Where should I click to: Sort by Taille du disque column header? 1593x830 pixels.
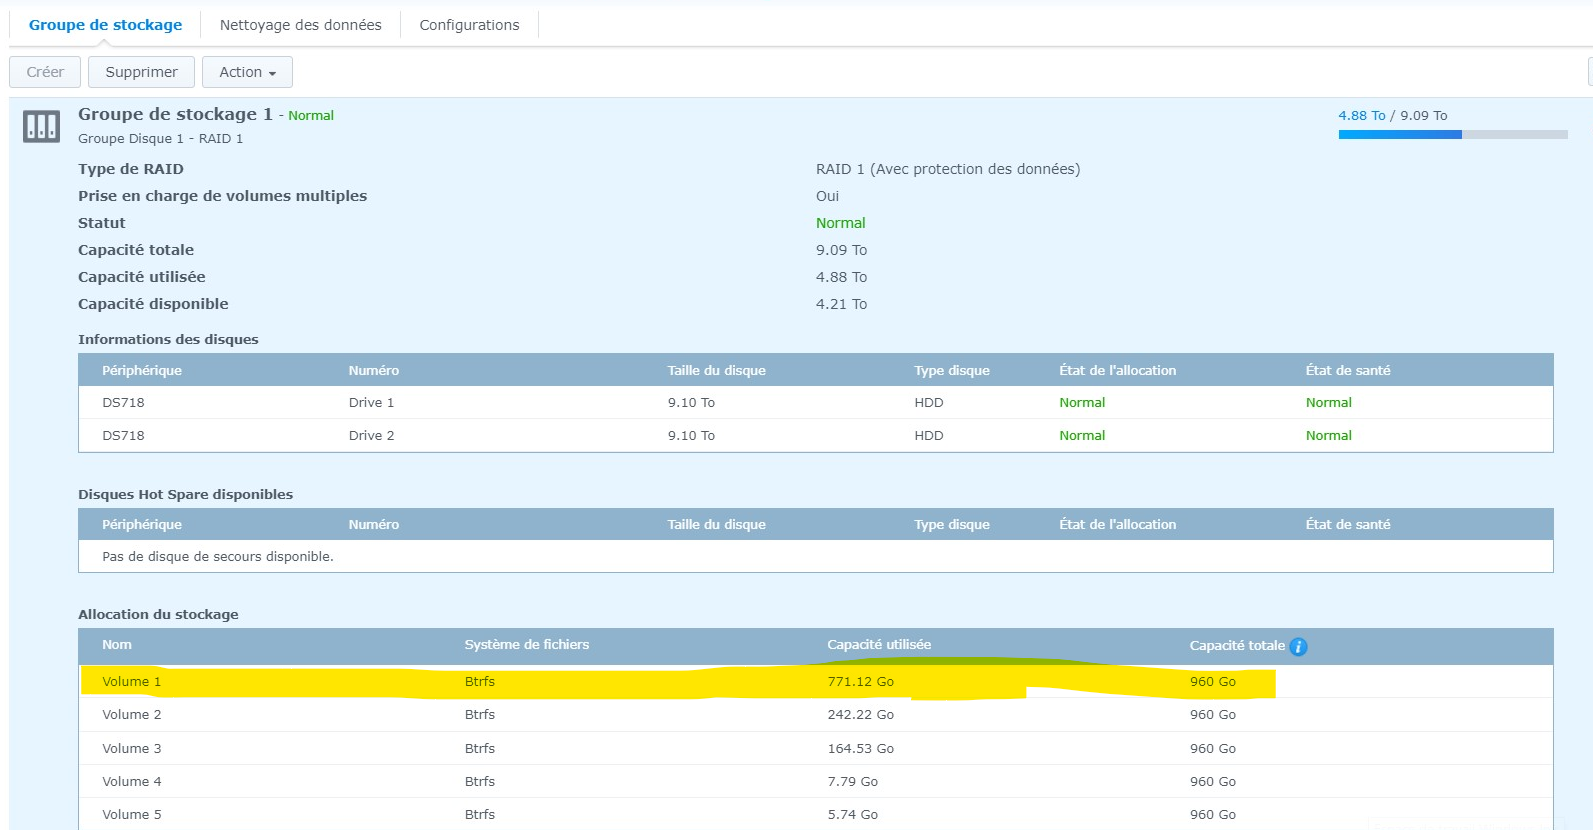tap(716, 371)
